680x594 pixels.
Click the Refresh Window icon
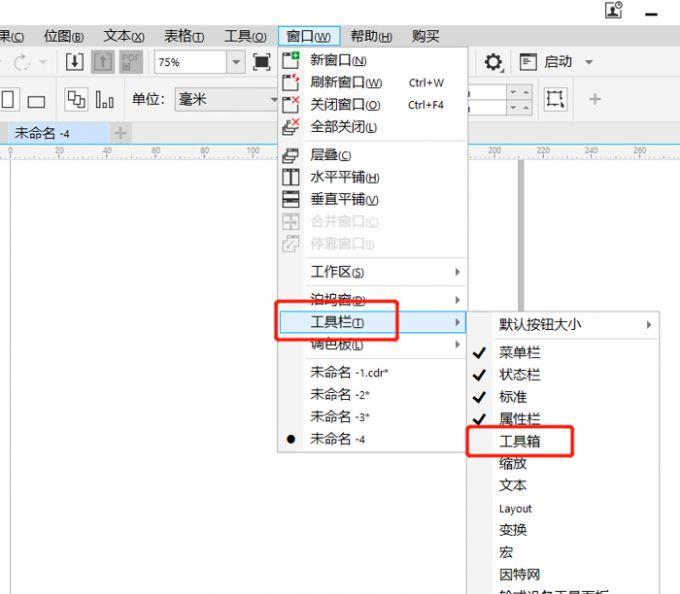coord(291,82)
